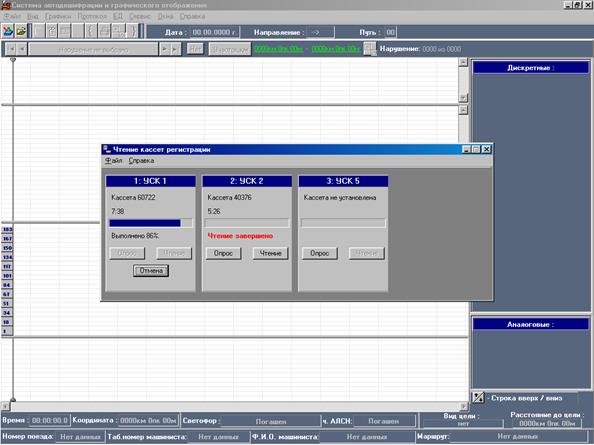This screenshot has width=594, height=445.
Task: Go to previous record arrow button
Action: [x=22, y=49]
